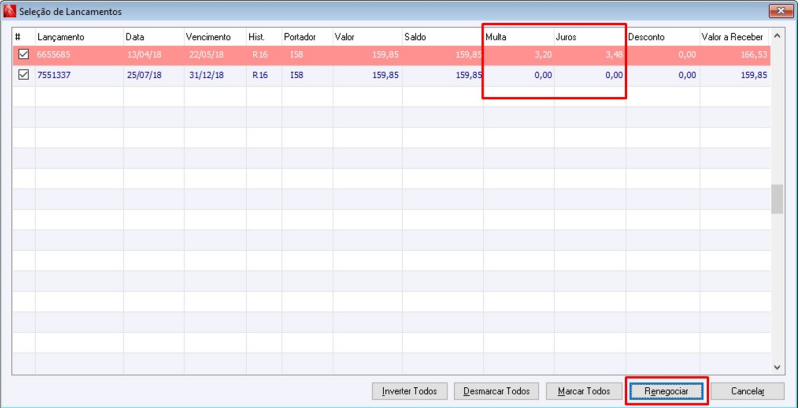Image resolution: width=800 pixels, height=408 pixels.
Task: Click Desconto 0,00 in row 7551337
Action: (687, 75)
